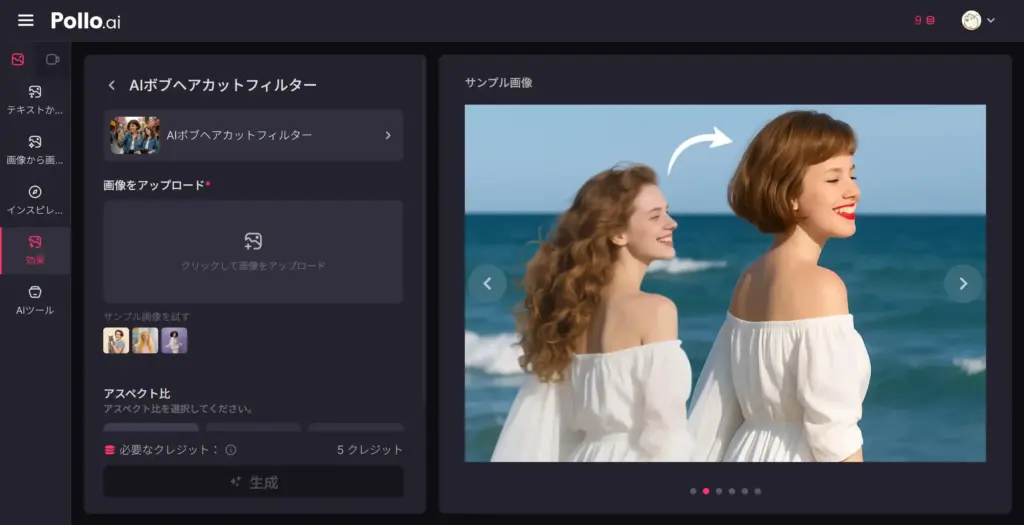The height and width of the screenshot is (525, 1024).
Task: Jump to the third carousel dot
Action: point(719,491)
